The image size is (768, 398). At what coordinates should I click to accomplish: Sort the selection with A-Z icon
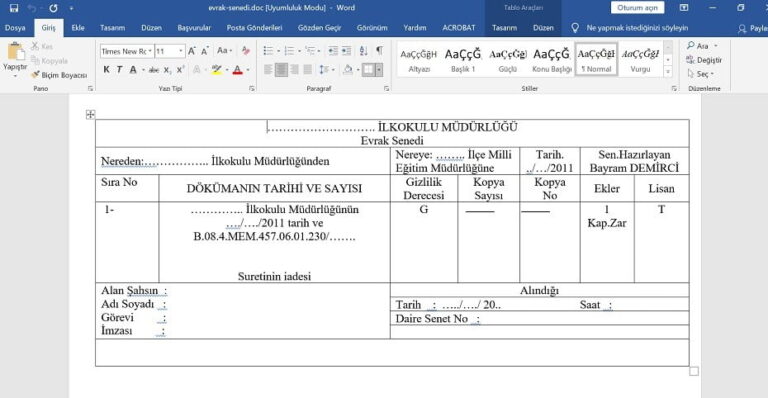tap(363, 51)
